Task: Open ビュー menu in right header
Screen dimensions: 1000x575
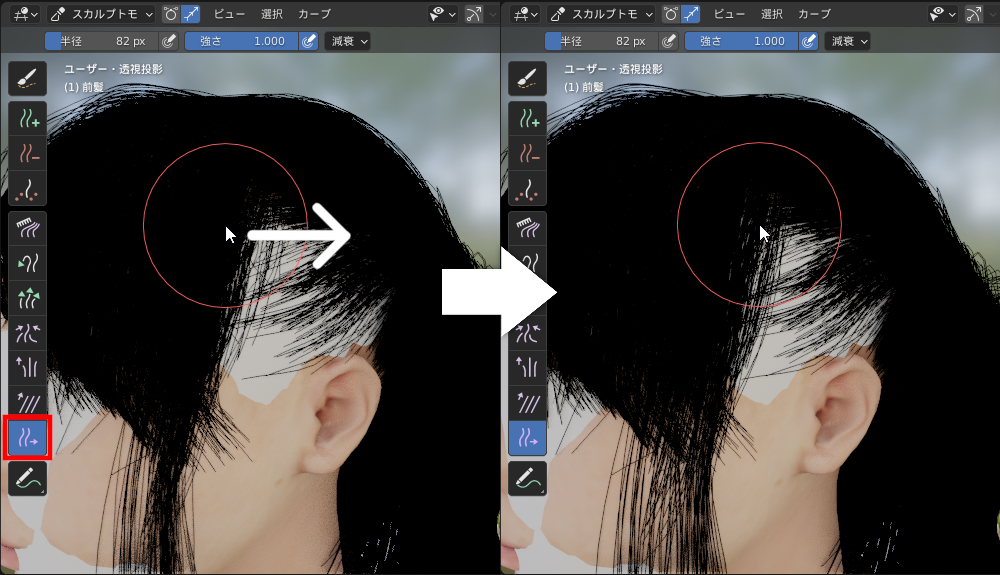Action: 729,14
